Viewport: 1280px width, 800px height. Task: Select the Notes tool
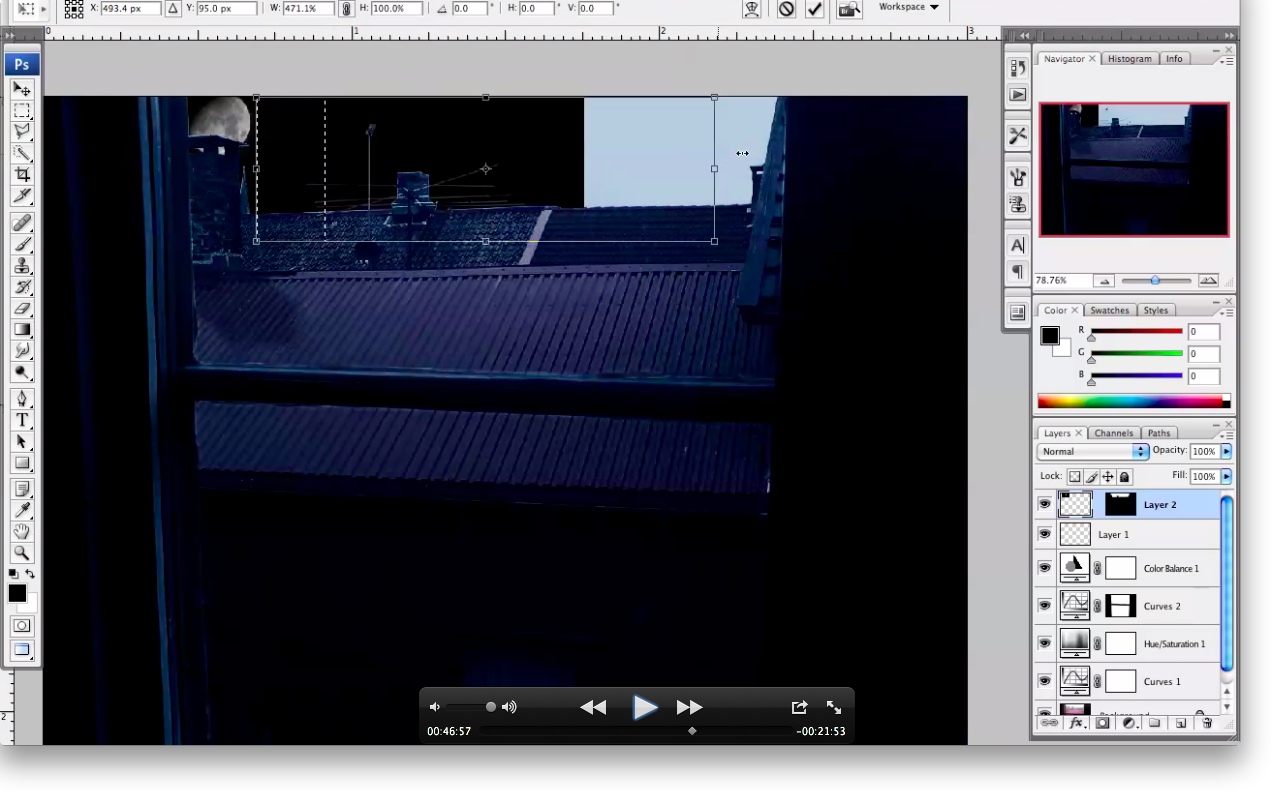[22, 489]
